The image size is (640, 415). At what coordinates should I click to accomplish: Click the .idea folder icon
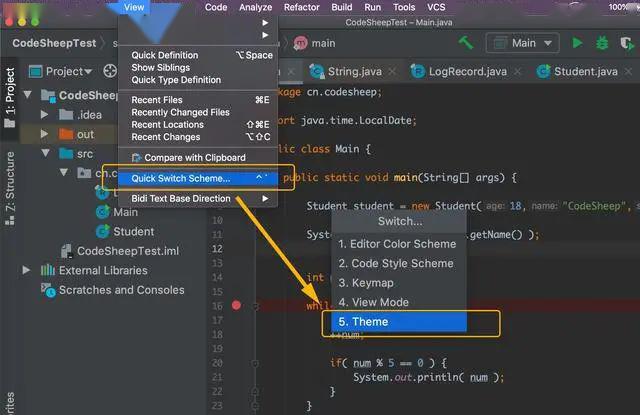(x=66, y=115)
